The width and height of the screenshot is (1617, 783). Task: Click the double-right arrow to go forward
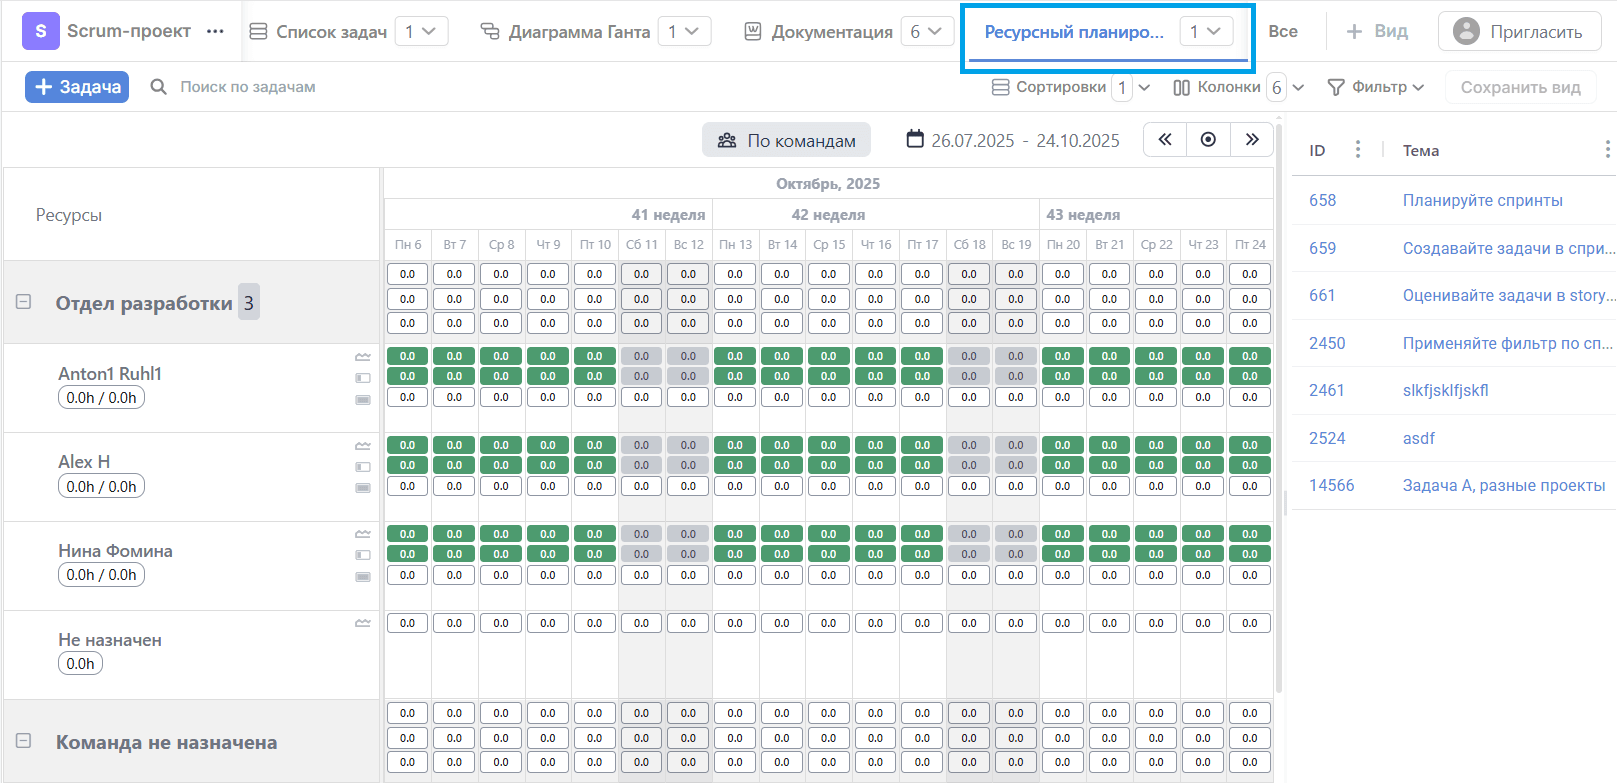(1251, 140)
